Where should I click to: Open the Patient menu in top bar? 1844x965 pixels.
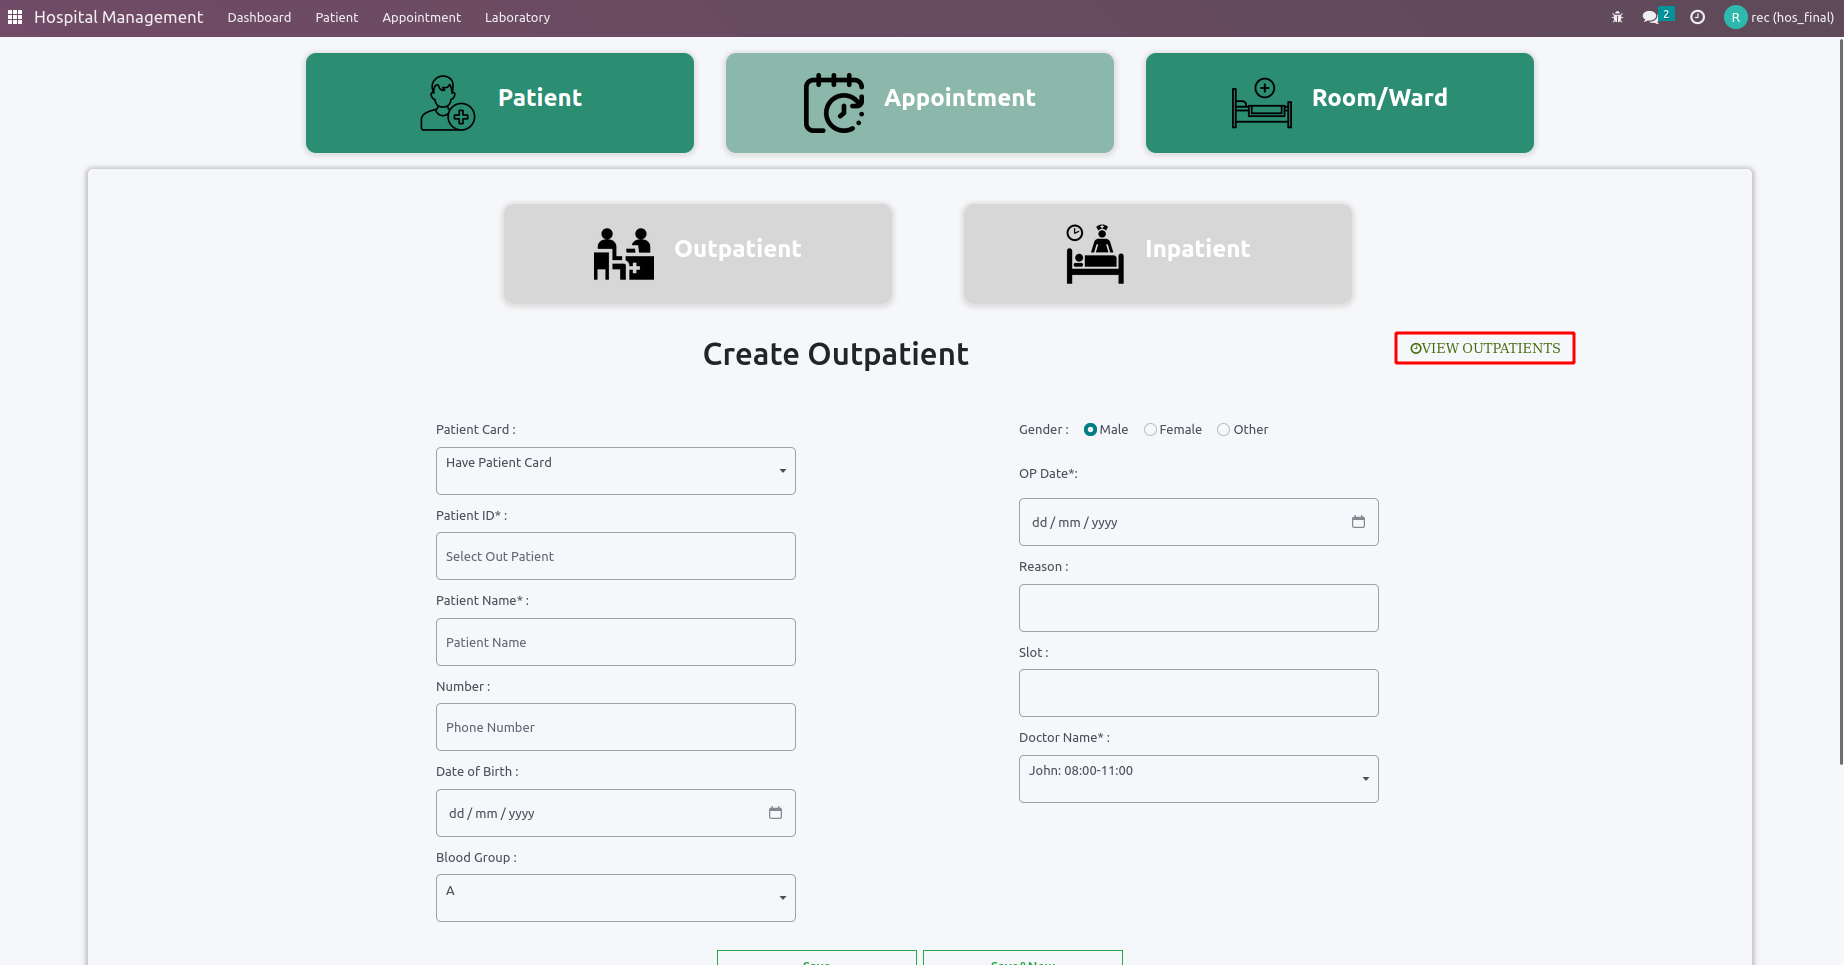pyautogui.click(x=337, y=17)
